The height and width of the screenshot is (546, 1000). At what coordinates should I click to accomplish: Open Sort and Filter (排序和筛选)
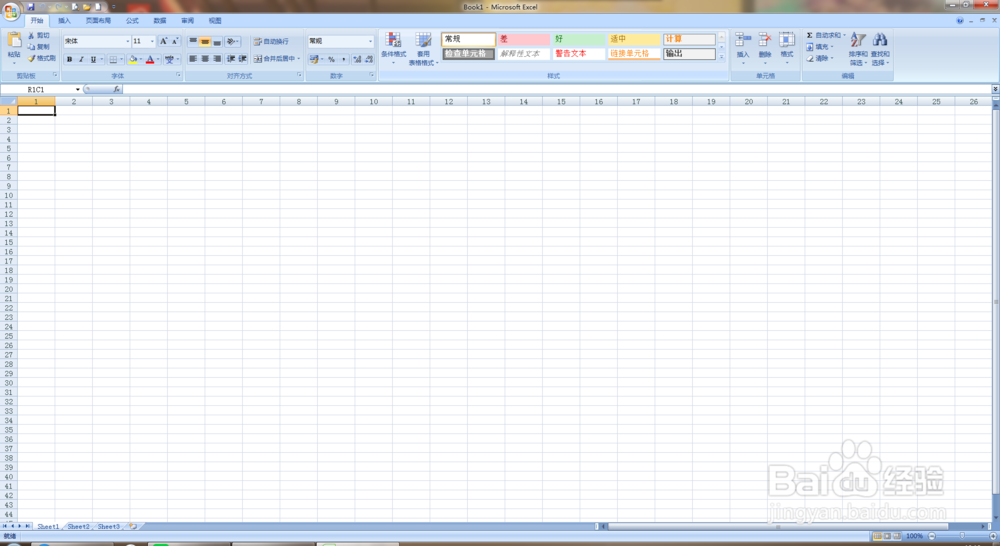click(x=858, y=48)
